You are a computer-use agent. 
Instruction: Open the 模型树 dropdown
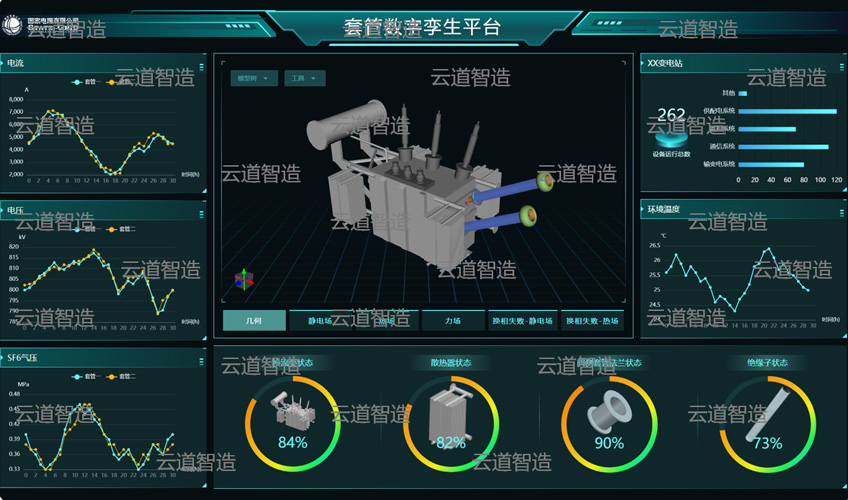254,78
